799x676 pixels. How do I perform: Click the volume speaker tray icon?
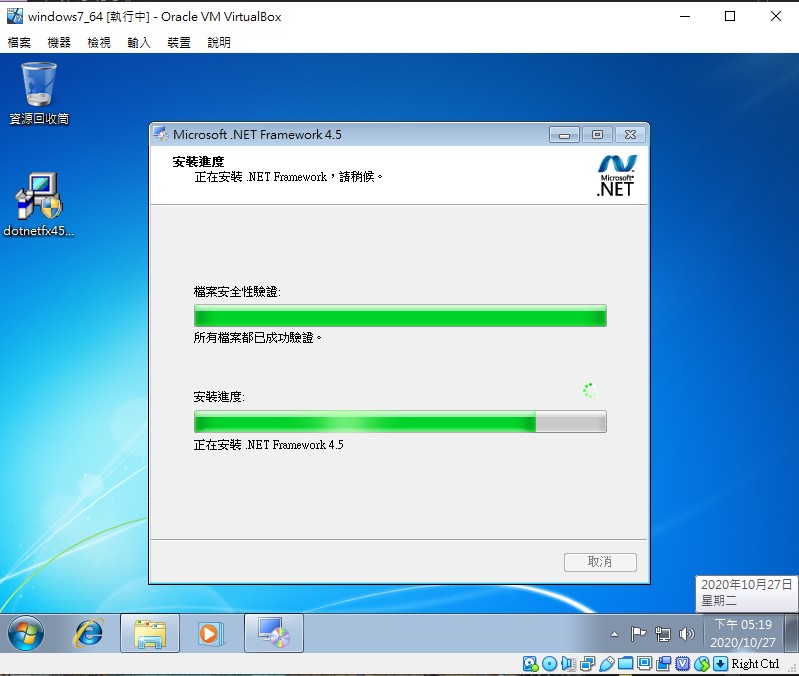(x=686, y=634)
